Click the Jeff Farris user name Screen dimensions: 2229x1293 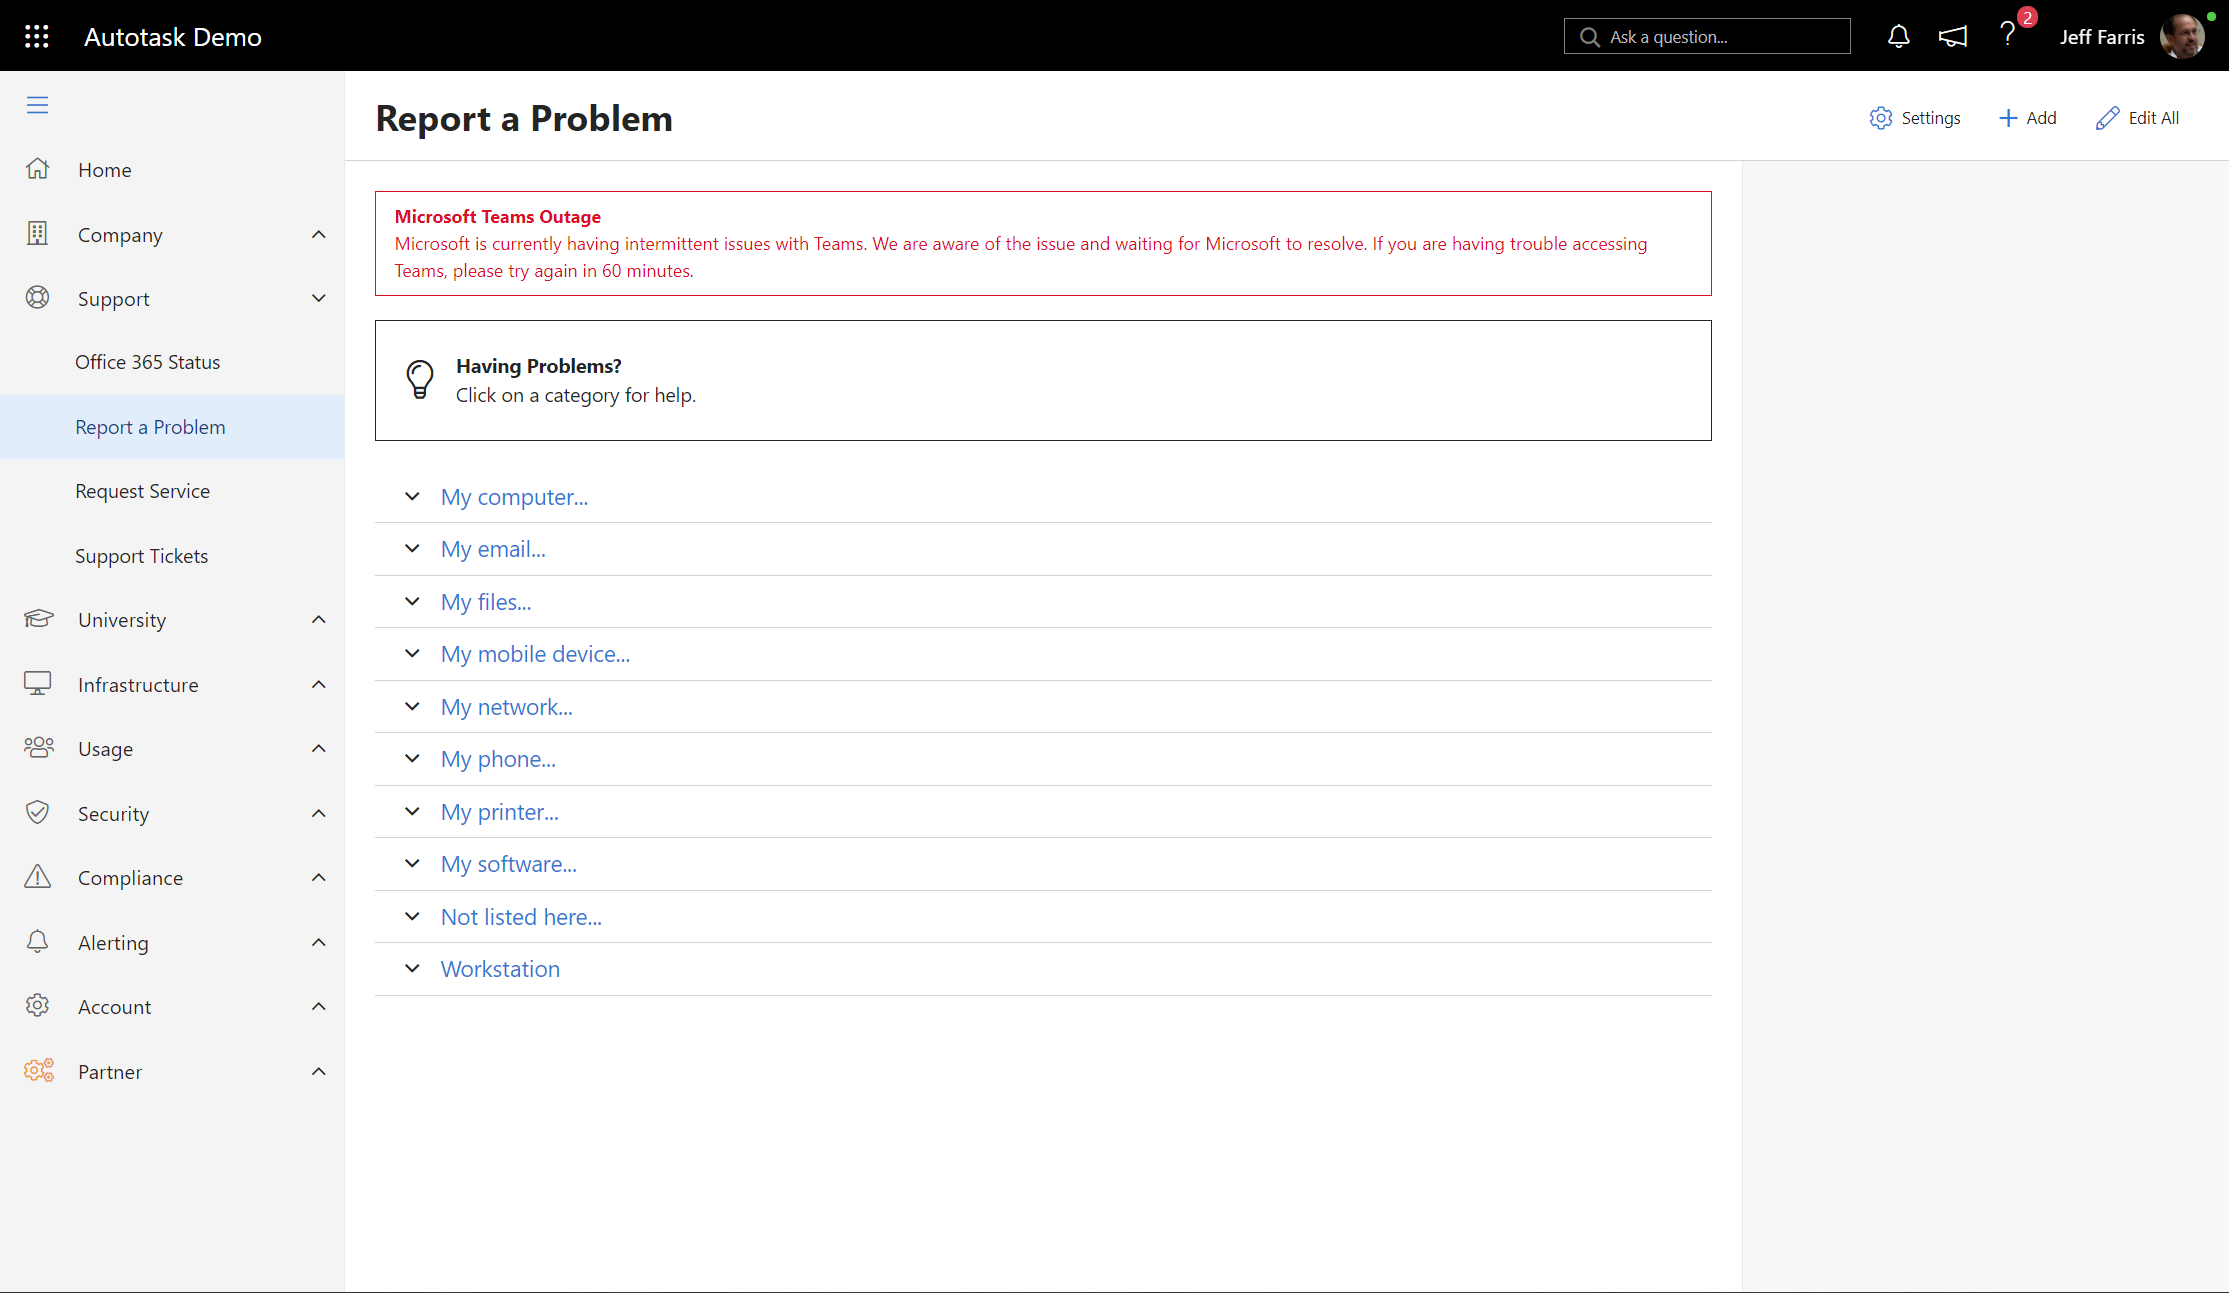point(2102,37)
